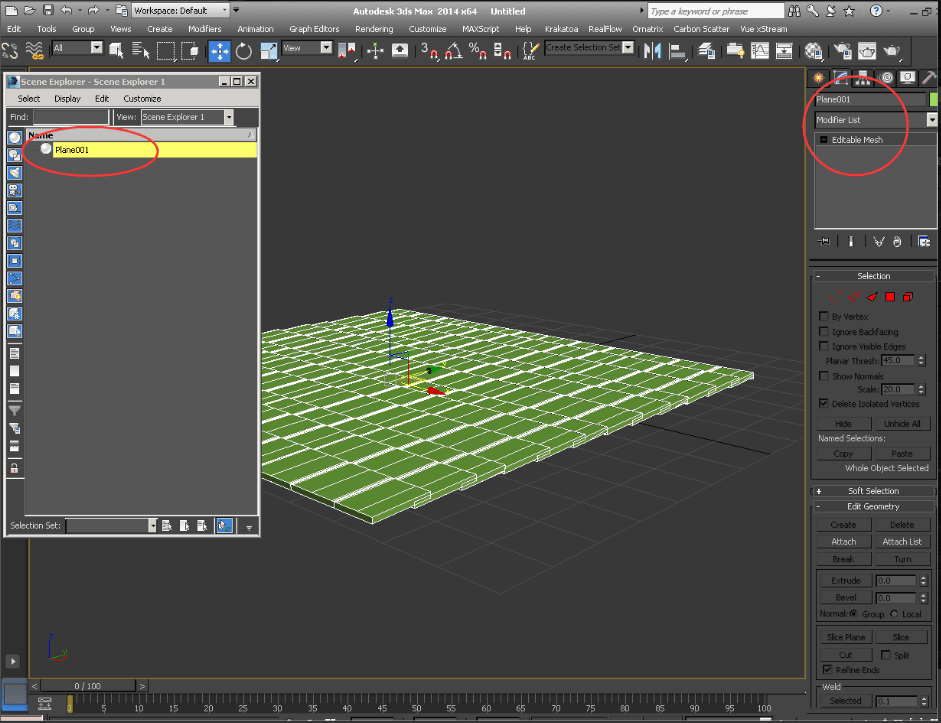Open the Curve Editor from the toolbar
The width and height of the screenshot is (941, 723).
tap(760, 52)
